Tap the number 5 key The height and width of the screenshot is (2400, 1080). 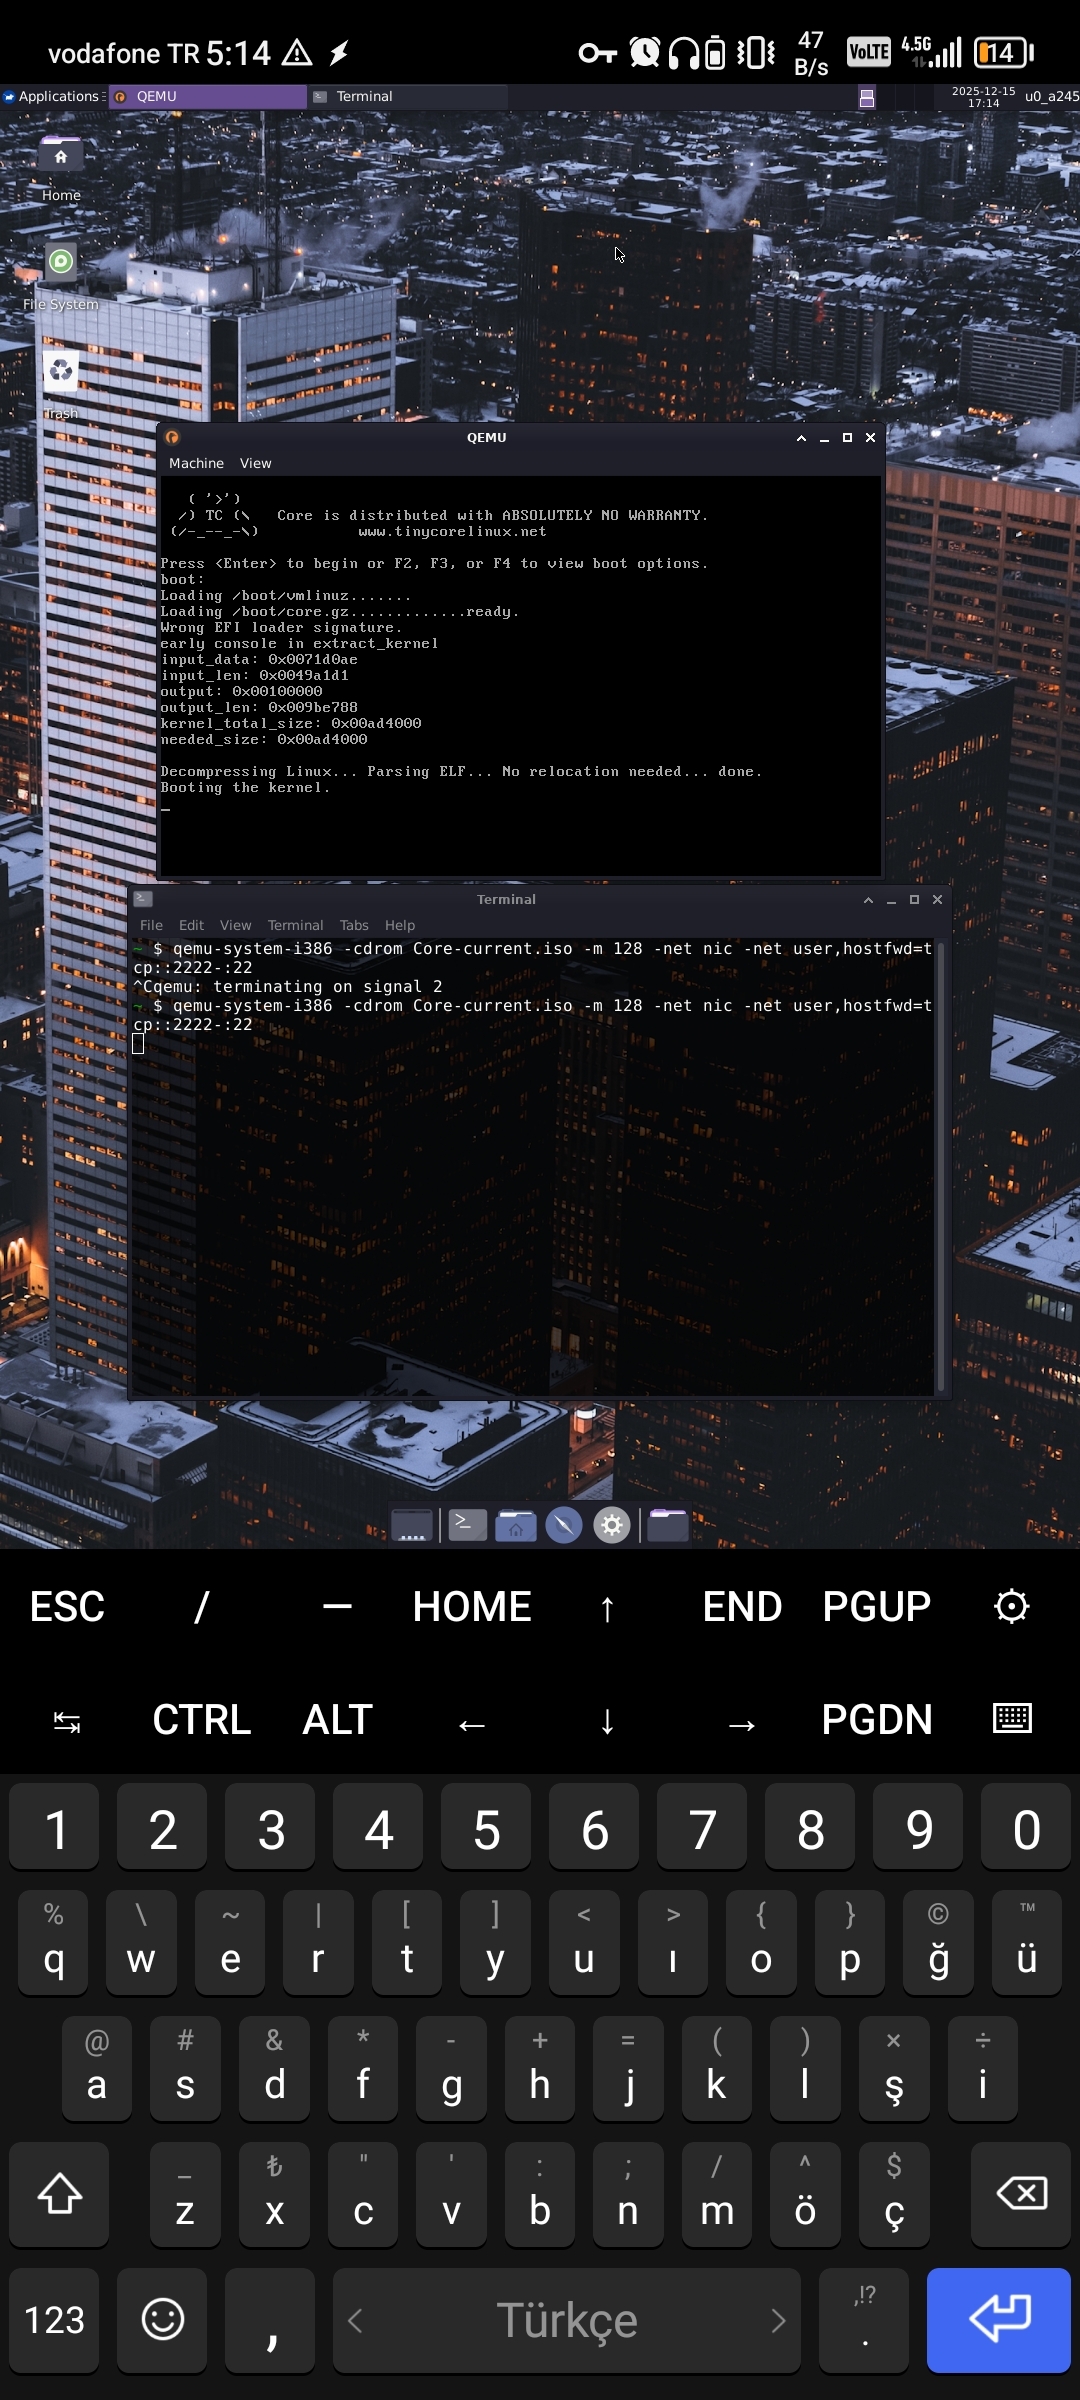coord(486,1827)
